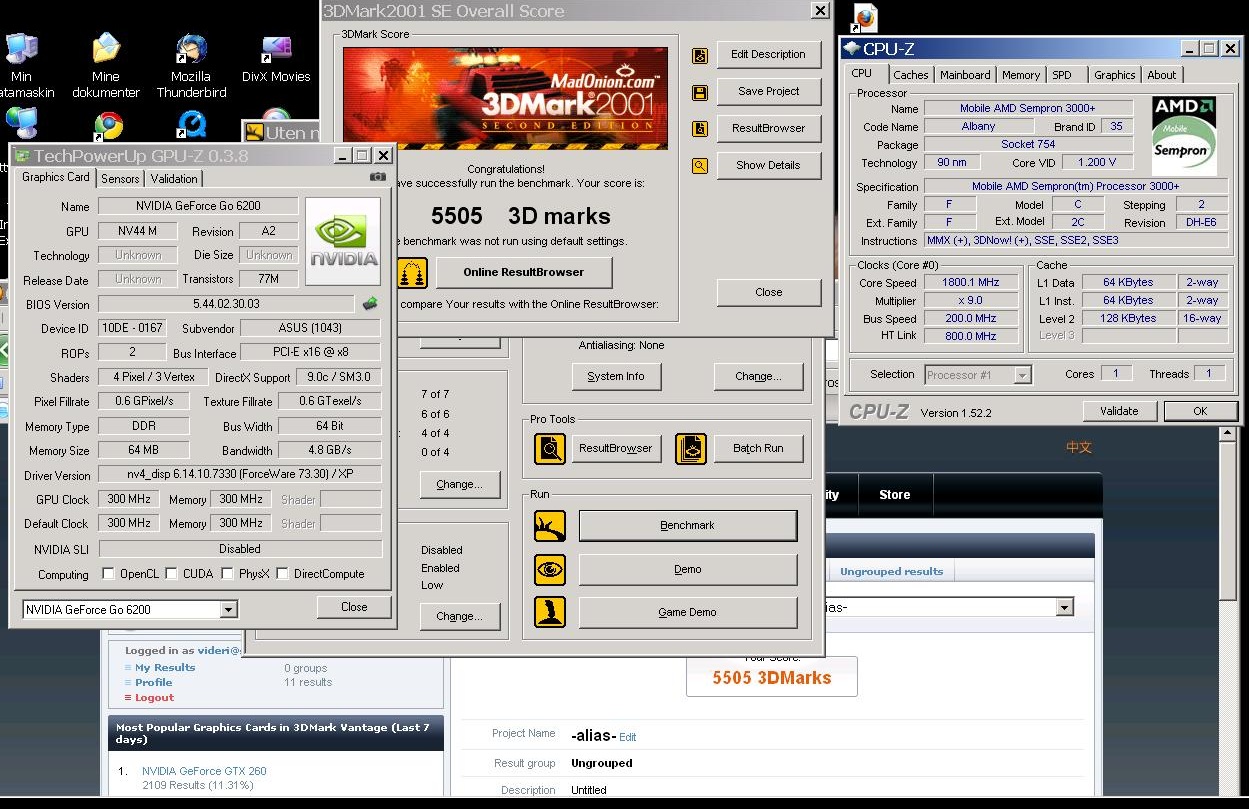Enable the PhysX checkbox
This screenshot has height=809, width=1249.
click(x=228, y=574)
